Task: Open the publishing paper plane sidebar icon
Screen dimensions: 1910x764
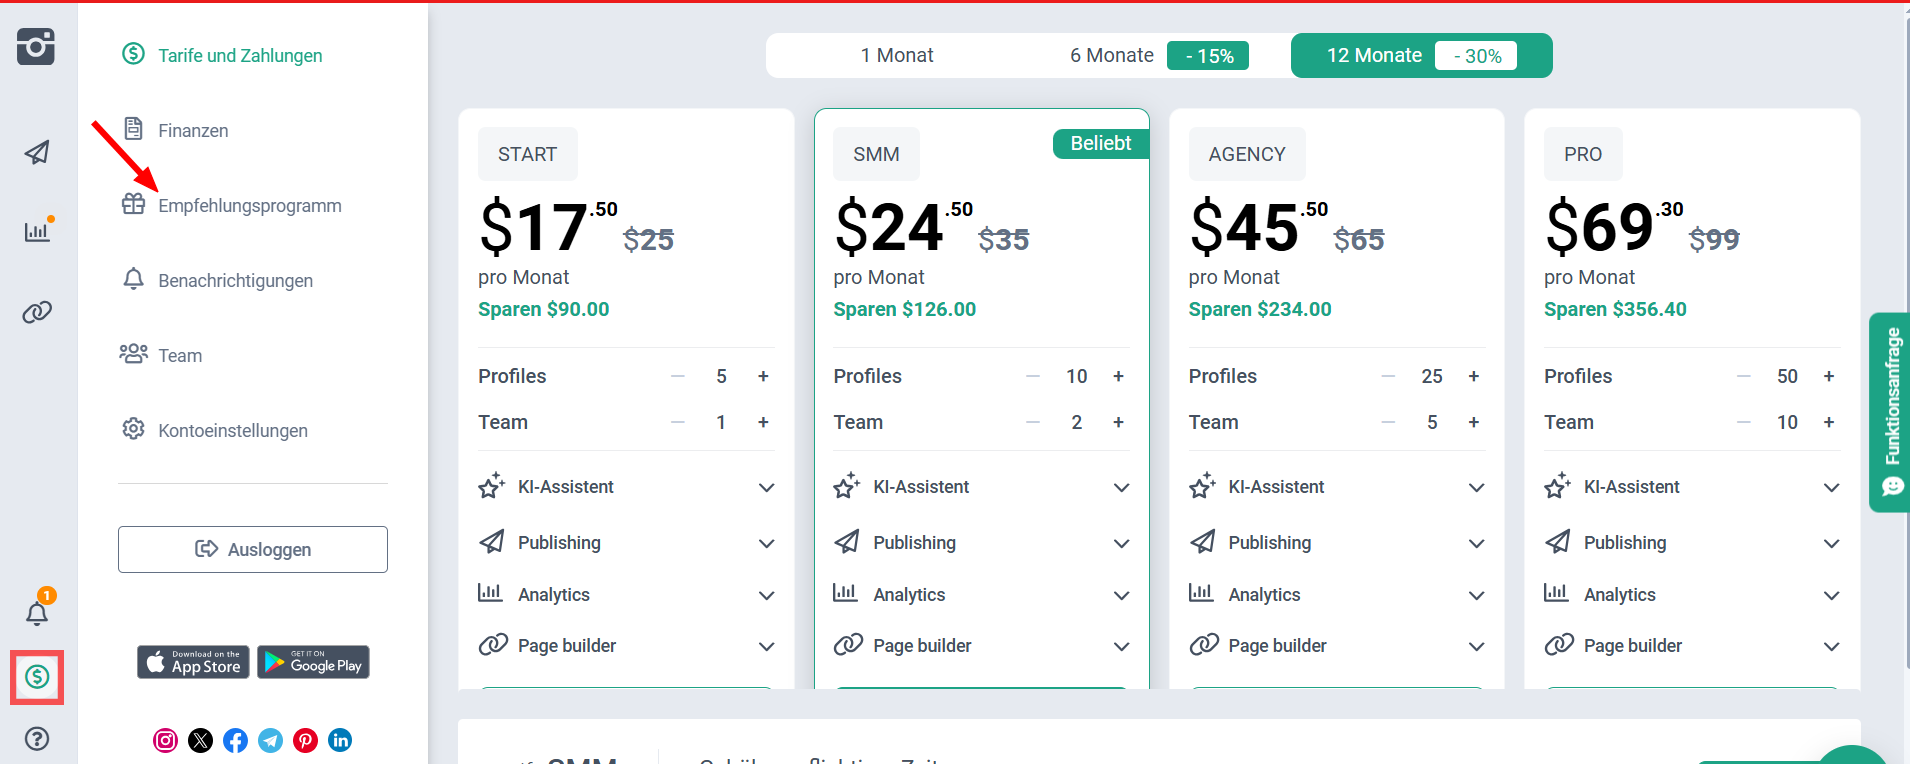Action: pos(37,152)
